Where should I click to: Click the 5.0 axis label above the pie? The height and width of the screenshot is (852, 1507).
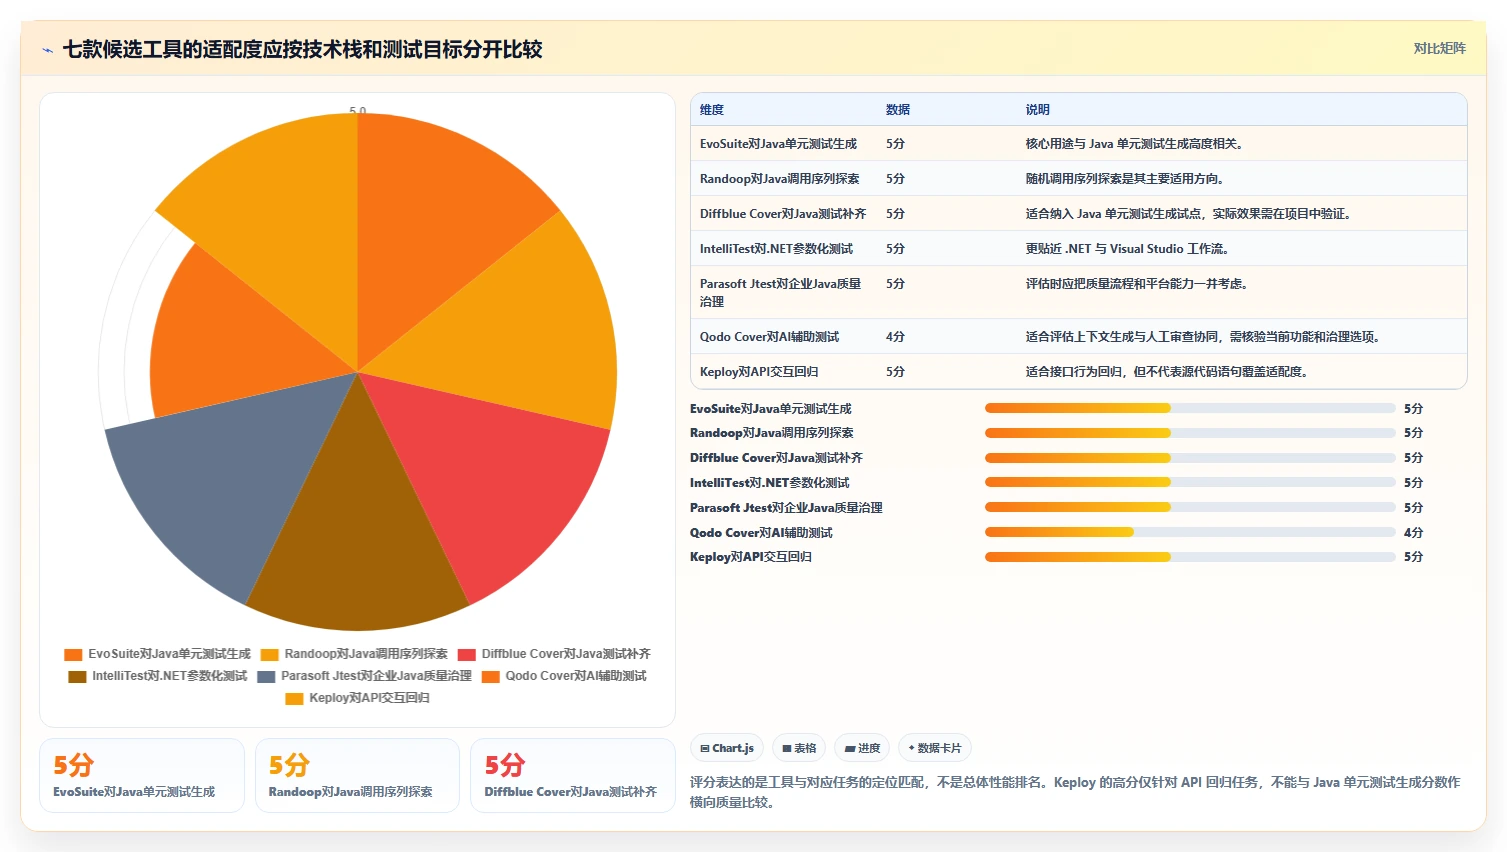357,110
